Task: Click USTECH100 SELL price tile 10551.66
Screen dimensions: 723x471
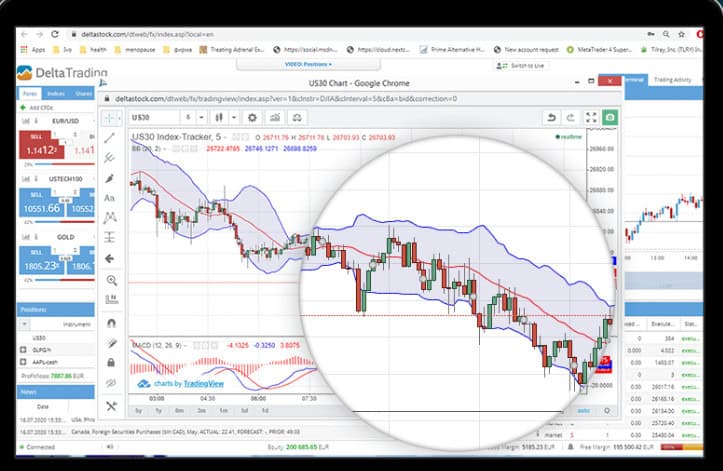Action: [x=42, y=203]
